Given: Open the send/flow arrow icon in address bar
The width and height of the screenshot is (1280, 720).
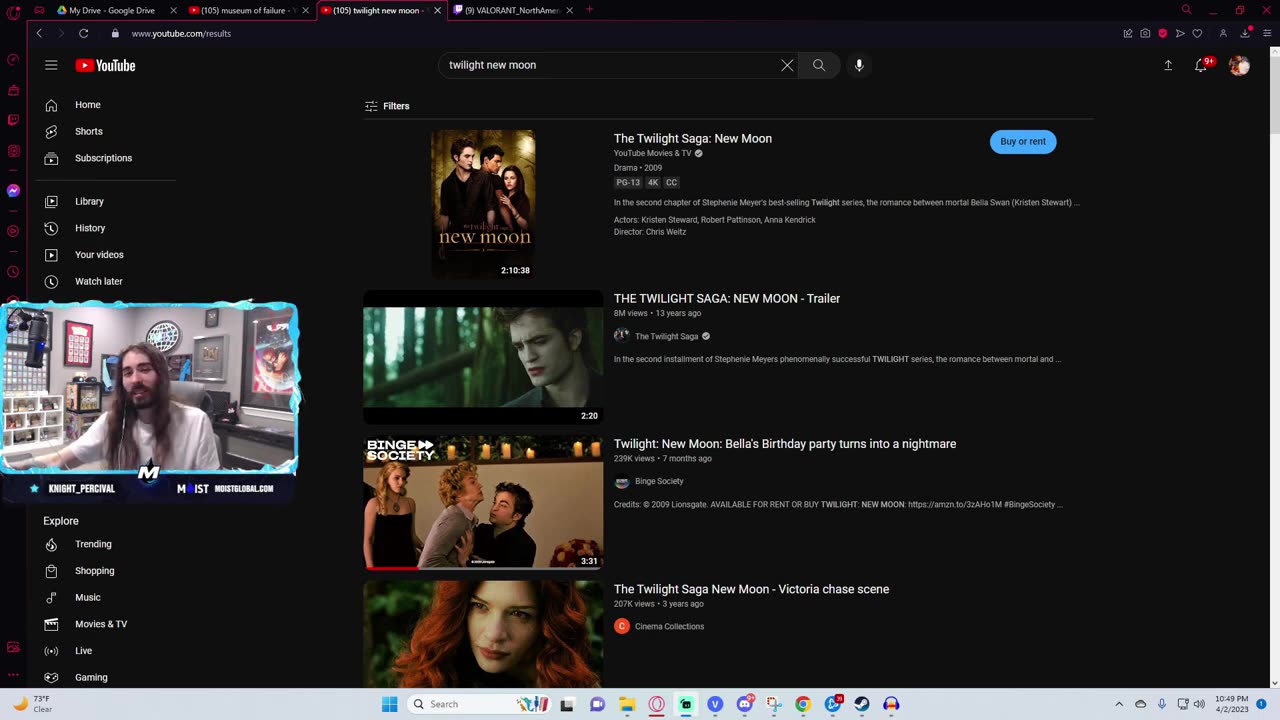Looking at the screenshot, I should (1180, 33).
